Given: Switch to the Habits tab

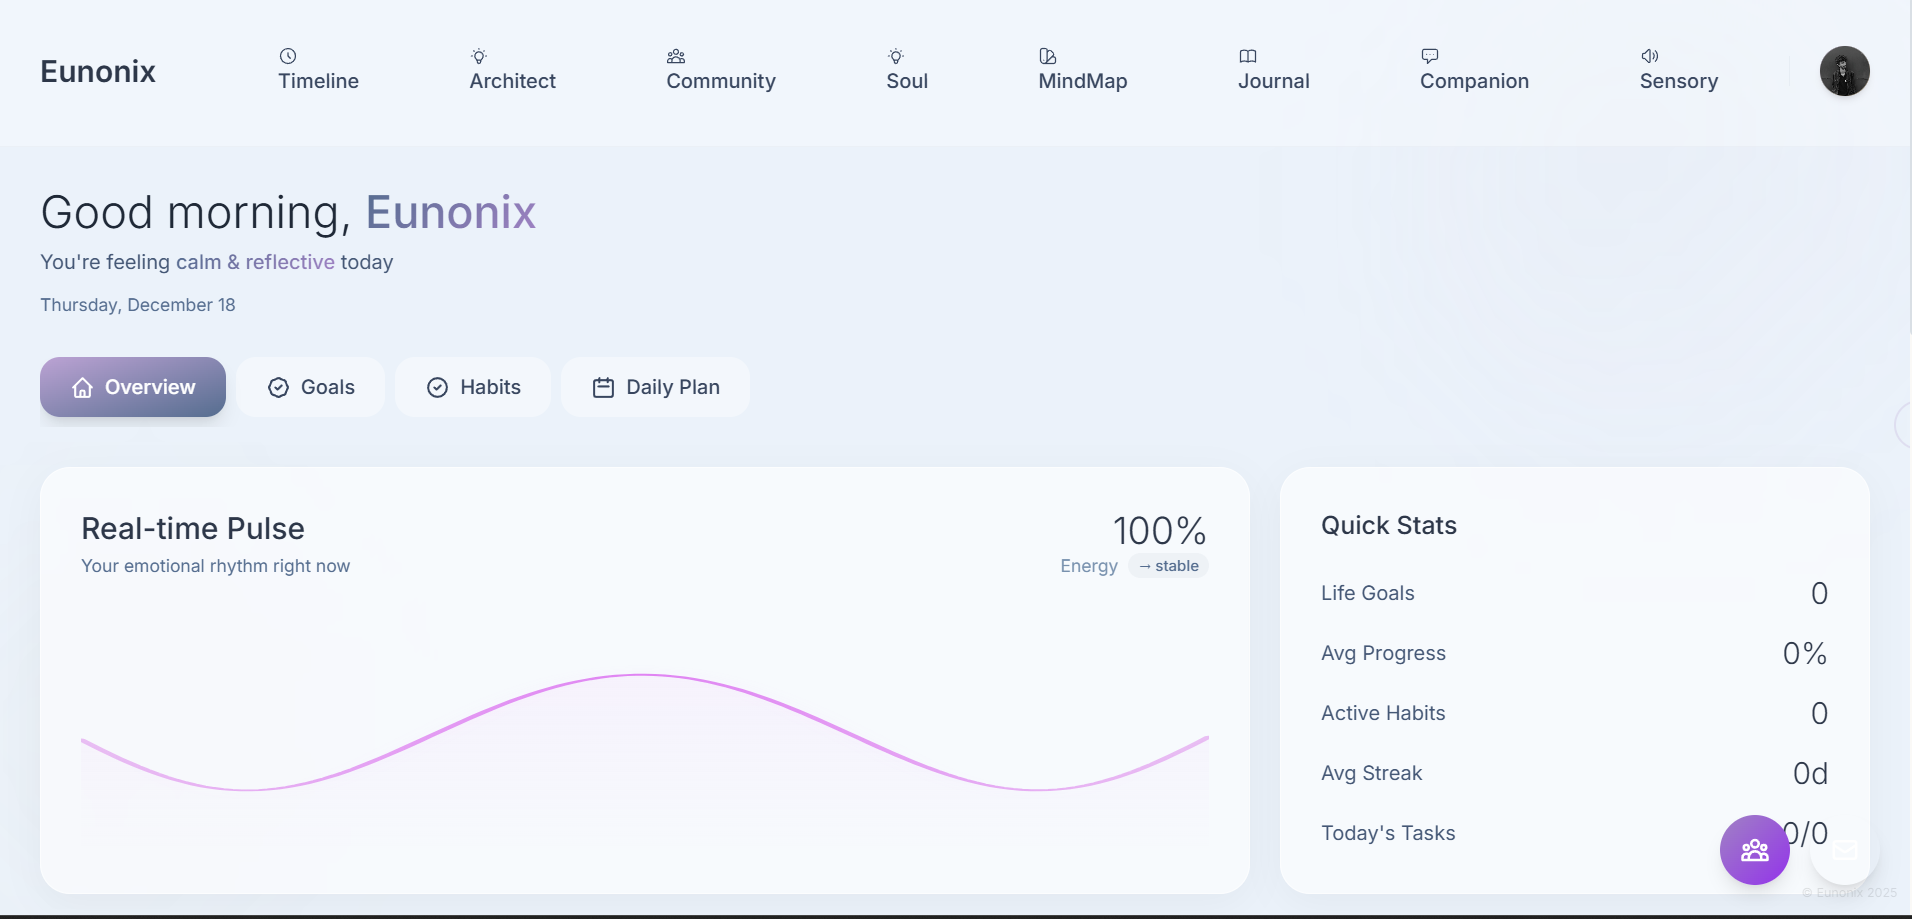Looking at the screenshot, I should tap(473, 387).
